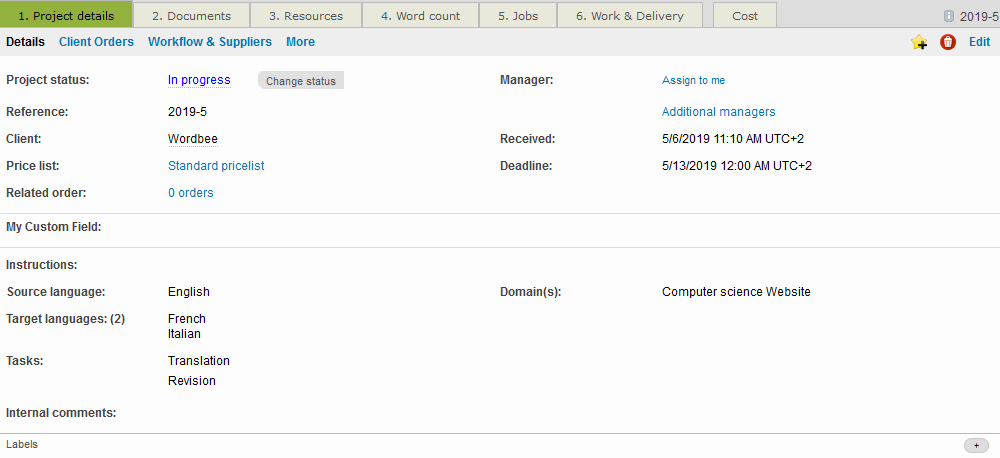Open the Resources tab
Screen dimensions: 1000x458
click(305, 16)
